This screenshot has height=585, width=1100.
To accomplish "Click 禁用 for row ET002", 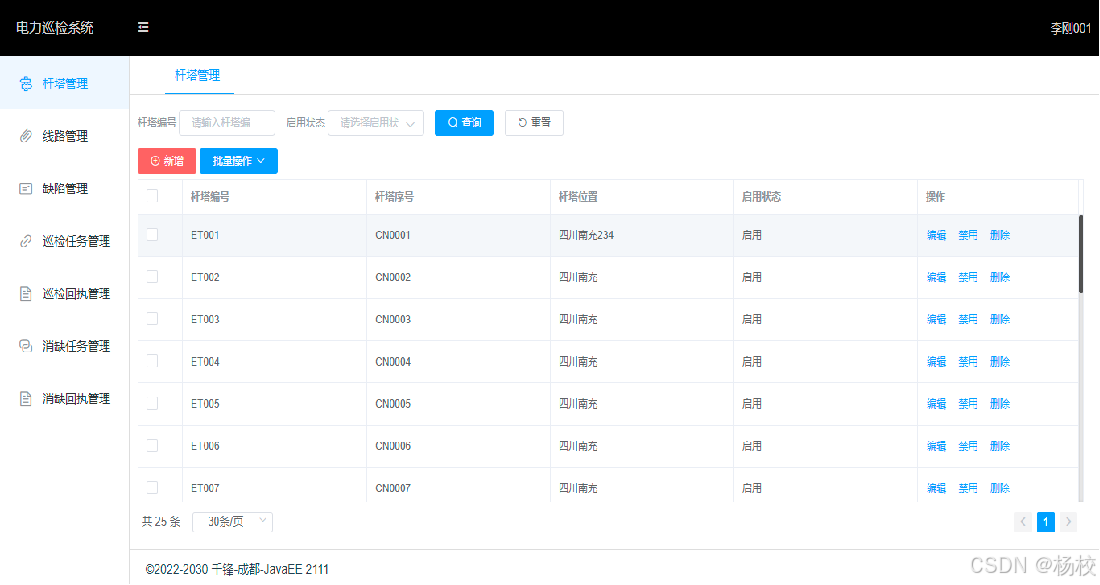I will coord(968,277).
